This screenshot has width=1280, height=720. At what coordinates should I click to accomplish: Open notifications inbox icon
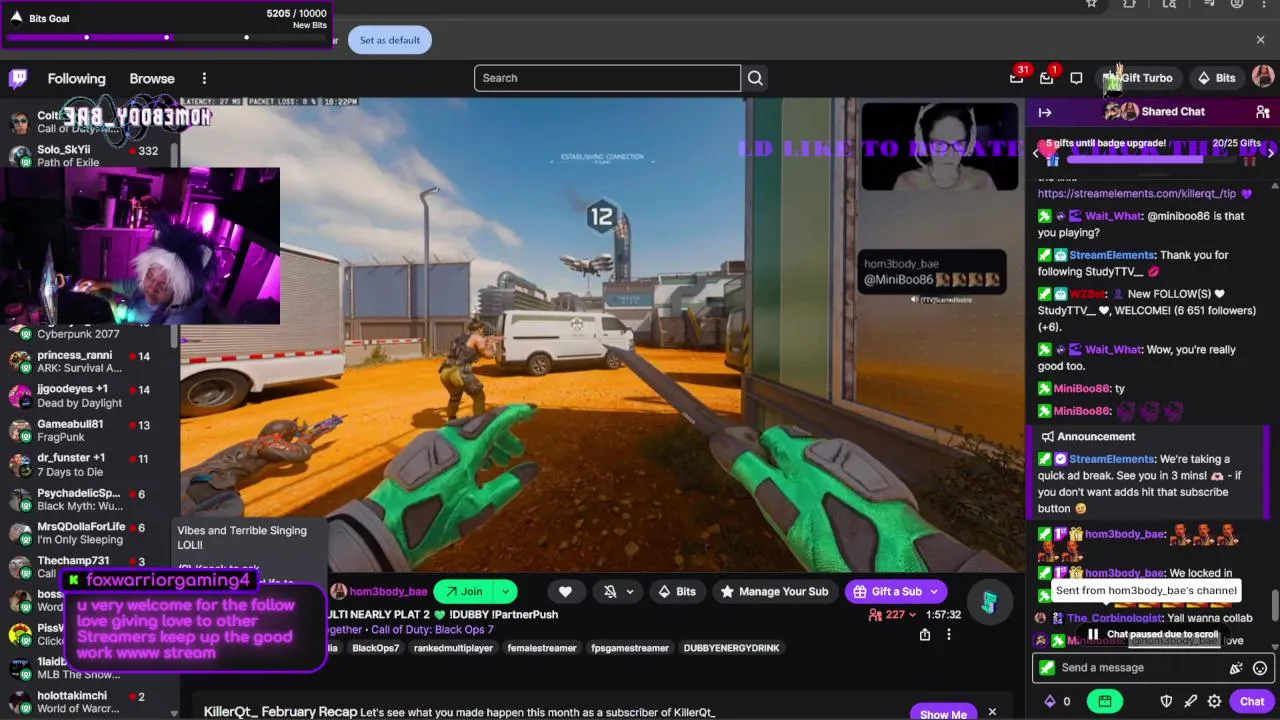(x=1046, y=78)
